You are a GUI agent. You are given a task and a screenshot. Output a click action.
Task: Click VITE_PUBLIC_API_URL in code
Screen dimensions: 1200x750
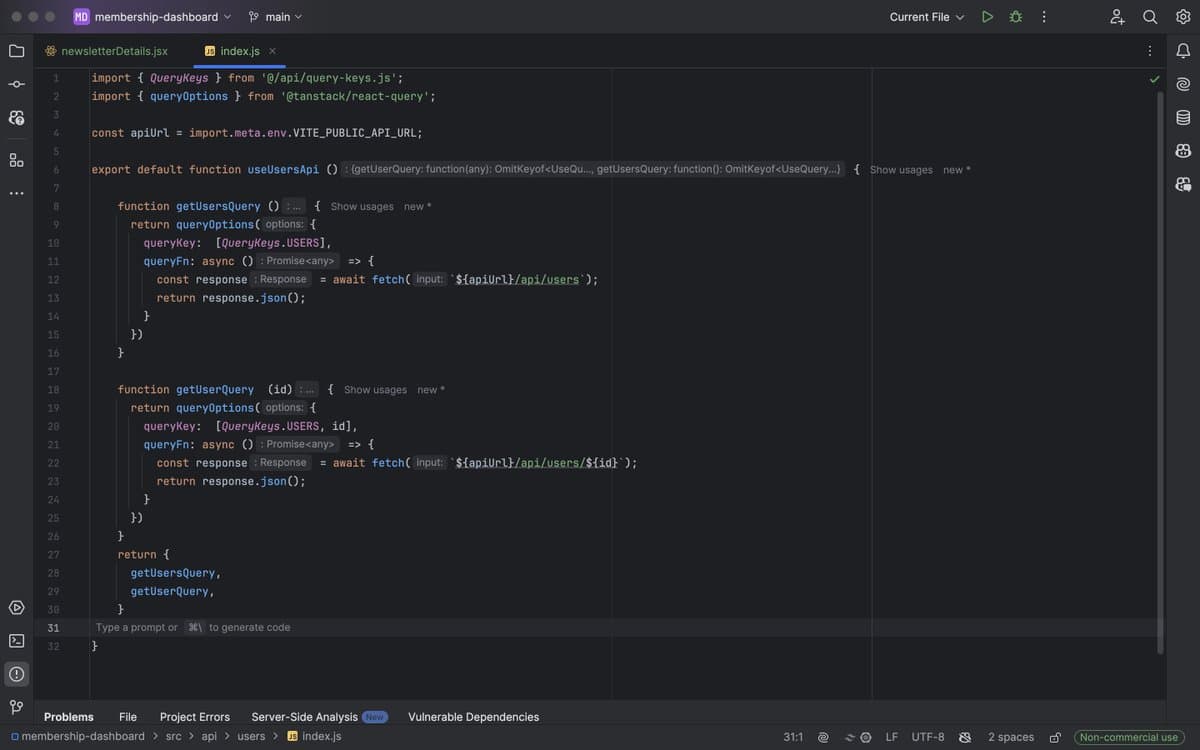[x=357, y=133]
